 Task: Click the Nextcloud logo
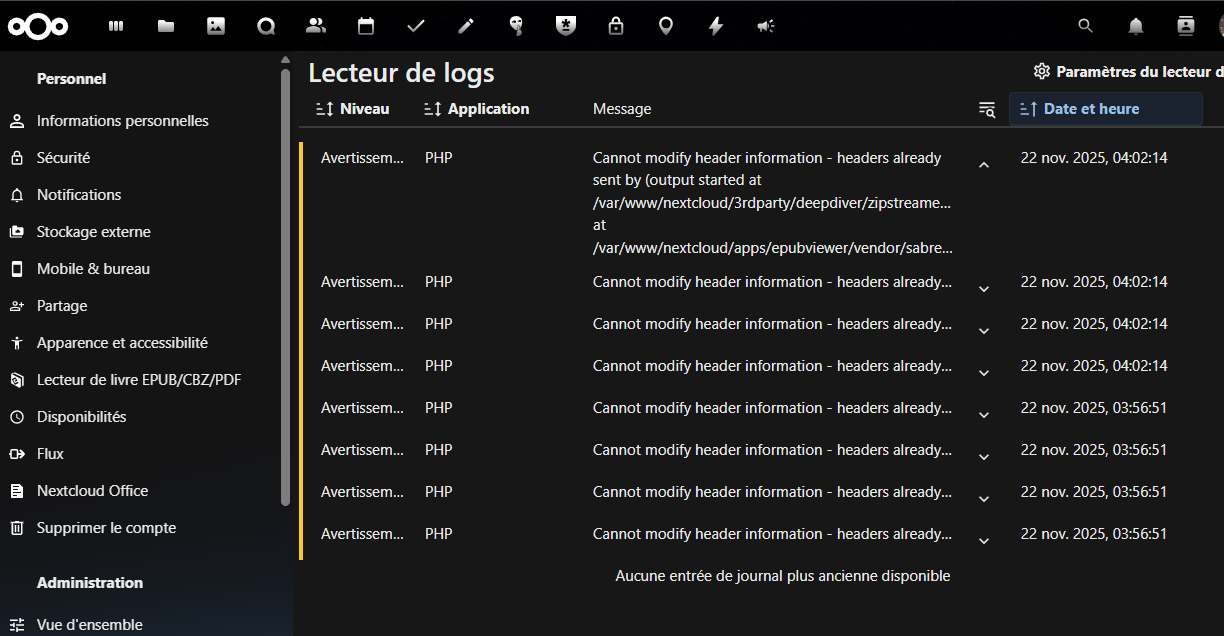(x=38, y=27)
